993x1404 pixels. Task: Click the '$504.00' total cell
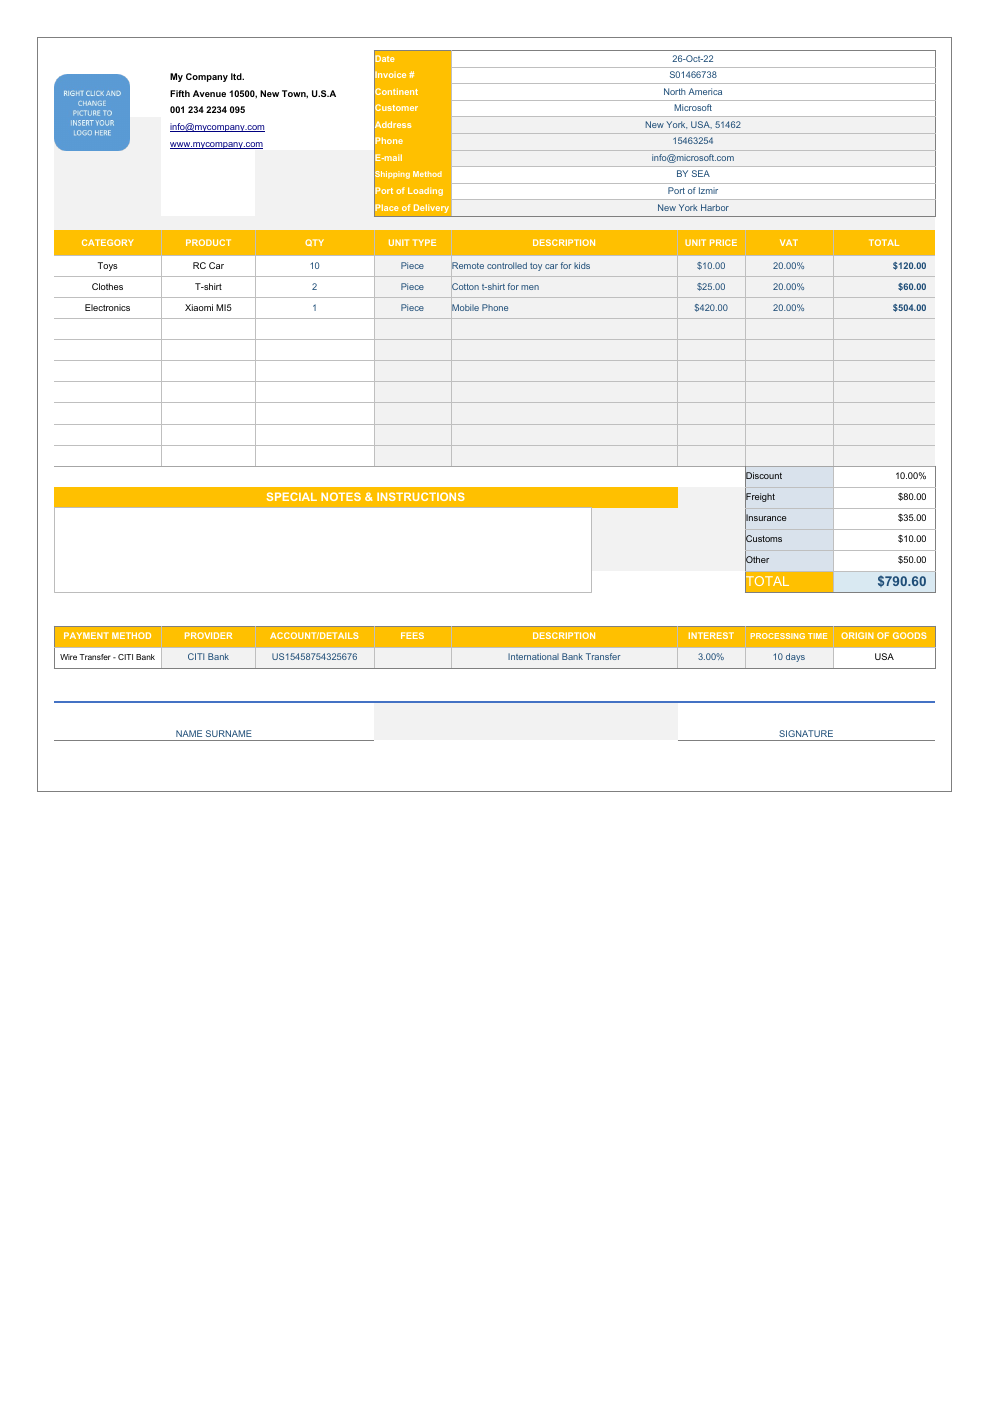pos(884,308)
